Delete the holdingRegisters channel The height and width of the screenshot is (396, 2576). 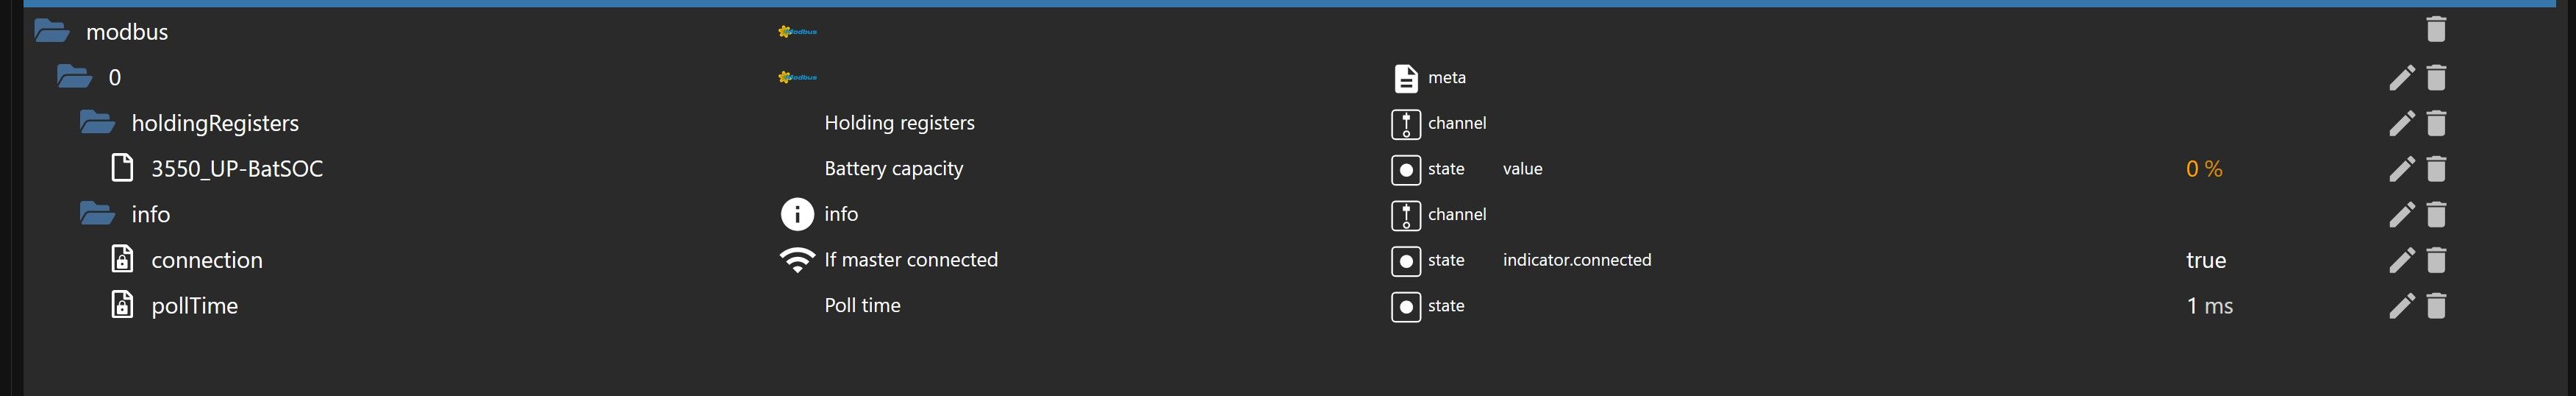tap(2436, 123)
